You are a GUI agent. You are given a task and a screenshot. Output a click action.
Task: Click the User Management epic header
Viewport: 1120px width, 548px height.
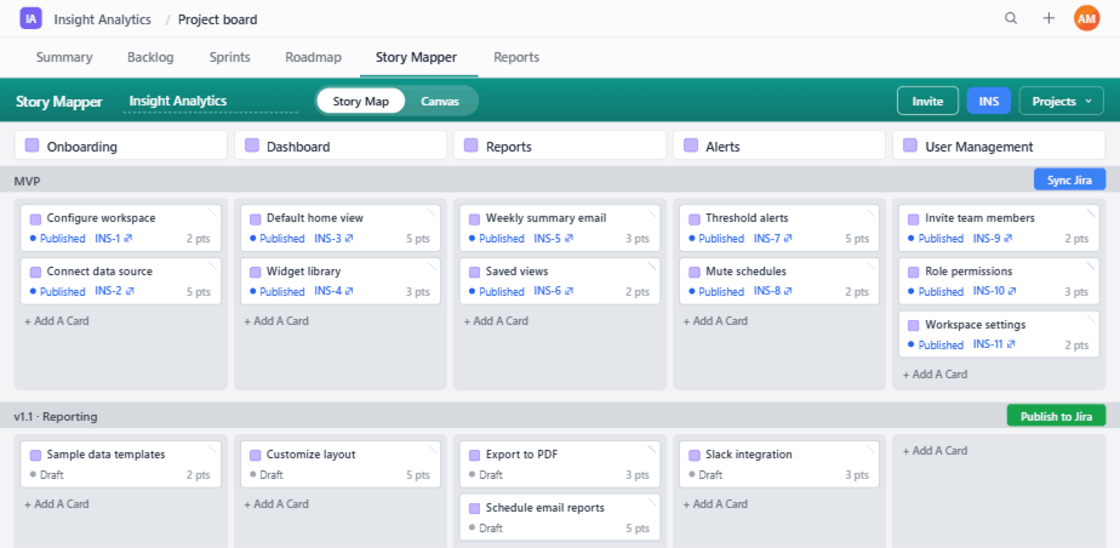[999, 145]
